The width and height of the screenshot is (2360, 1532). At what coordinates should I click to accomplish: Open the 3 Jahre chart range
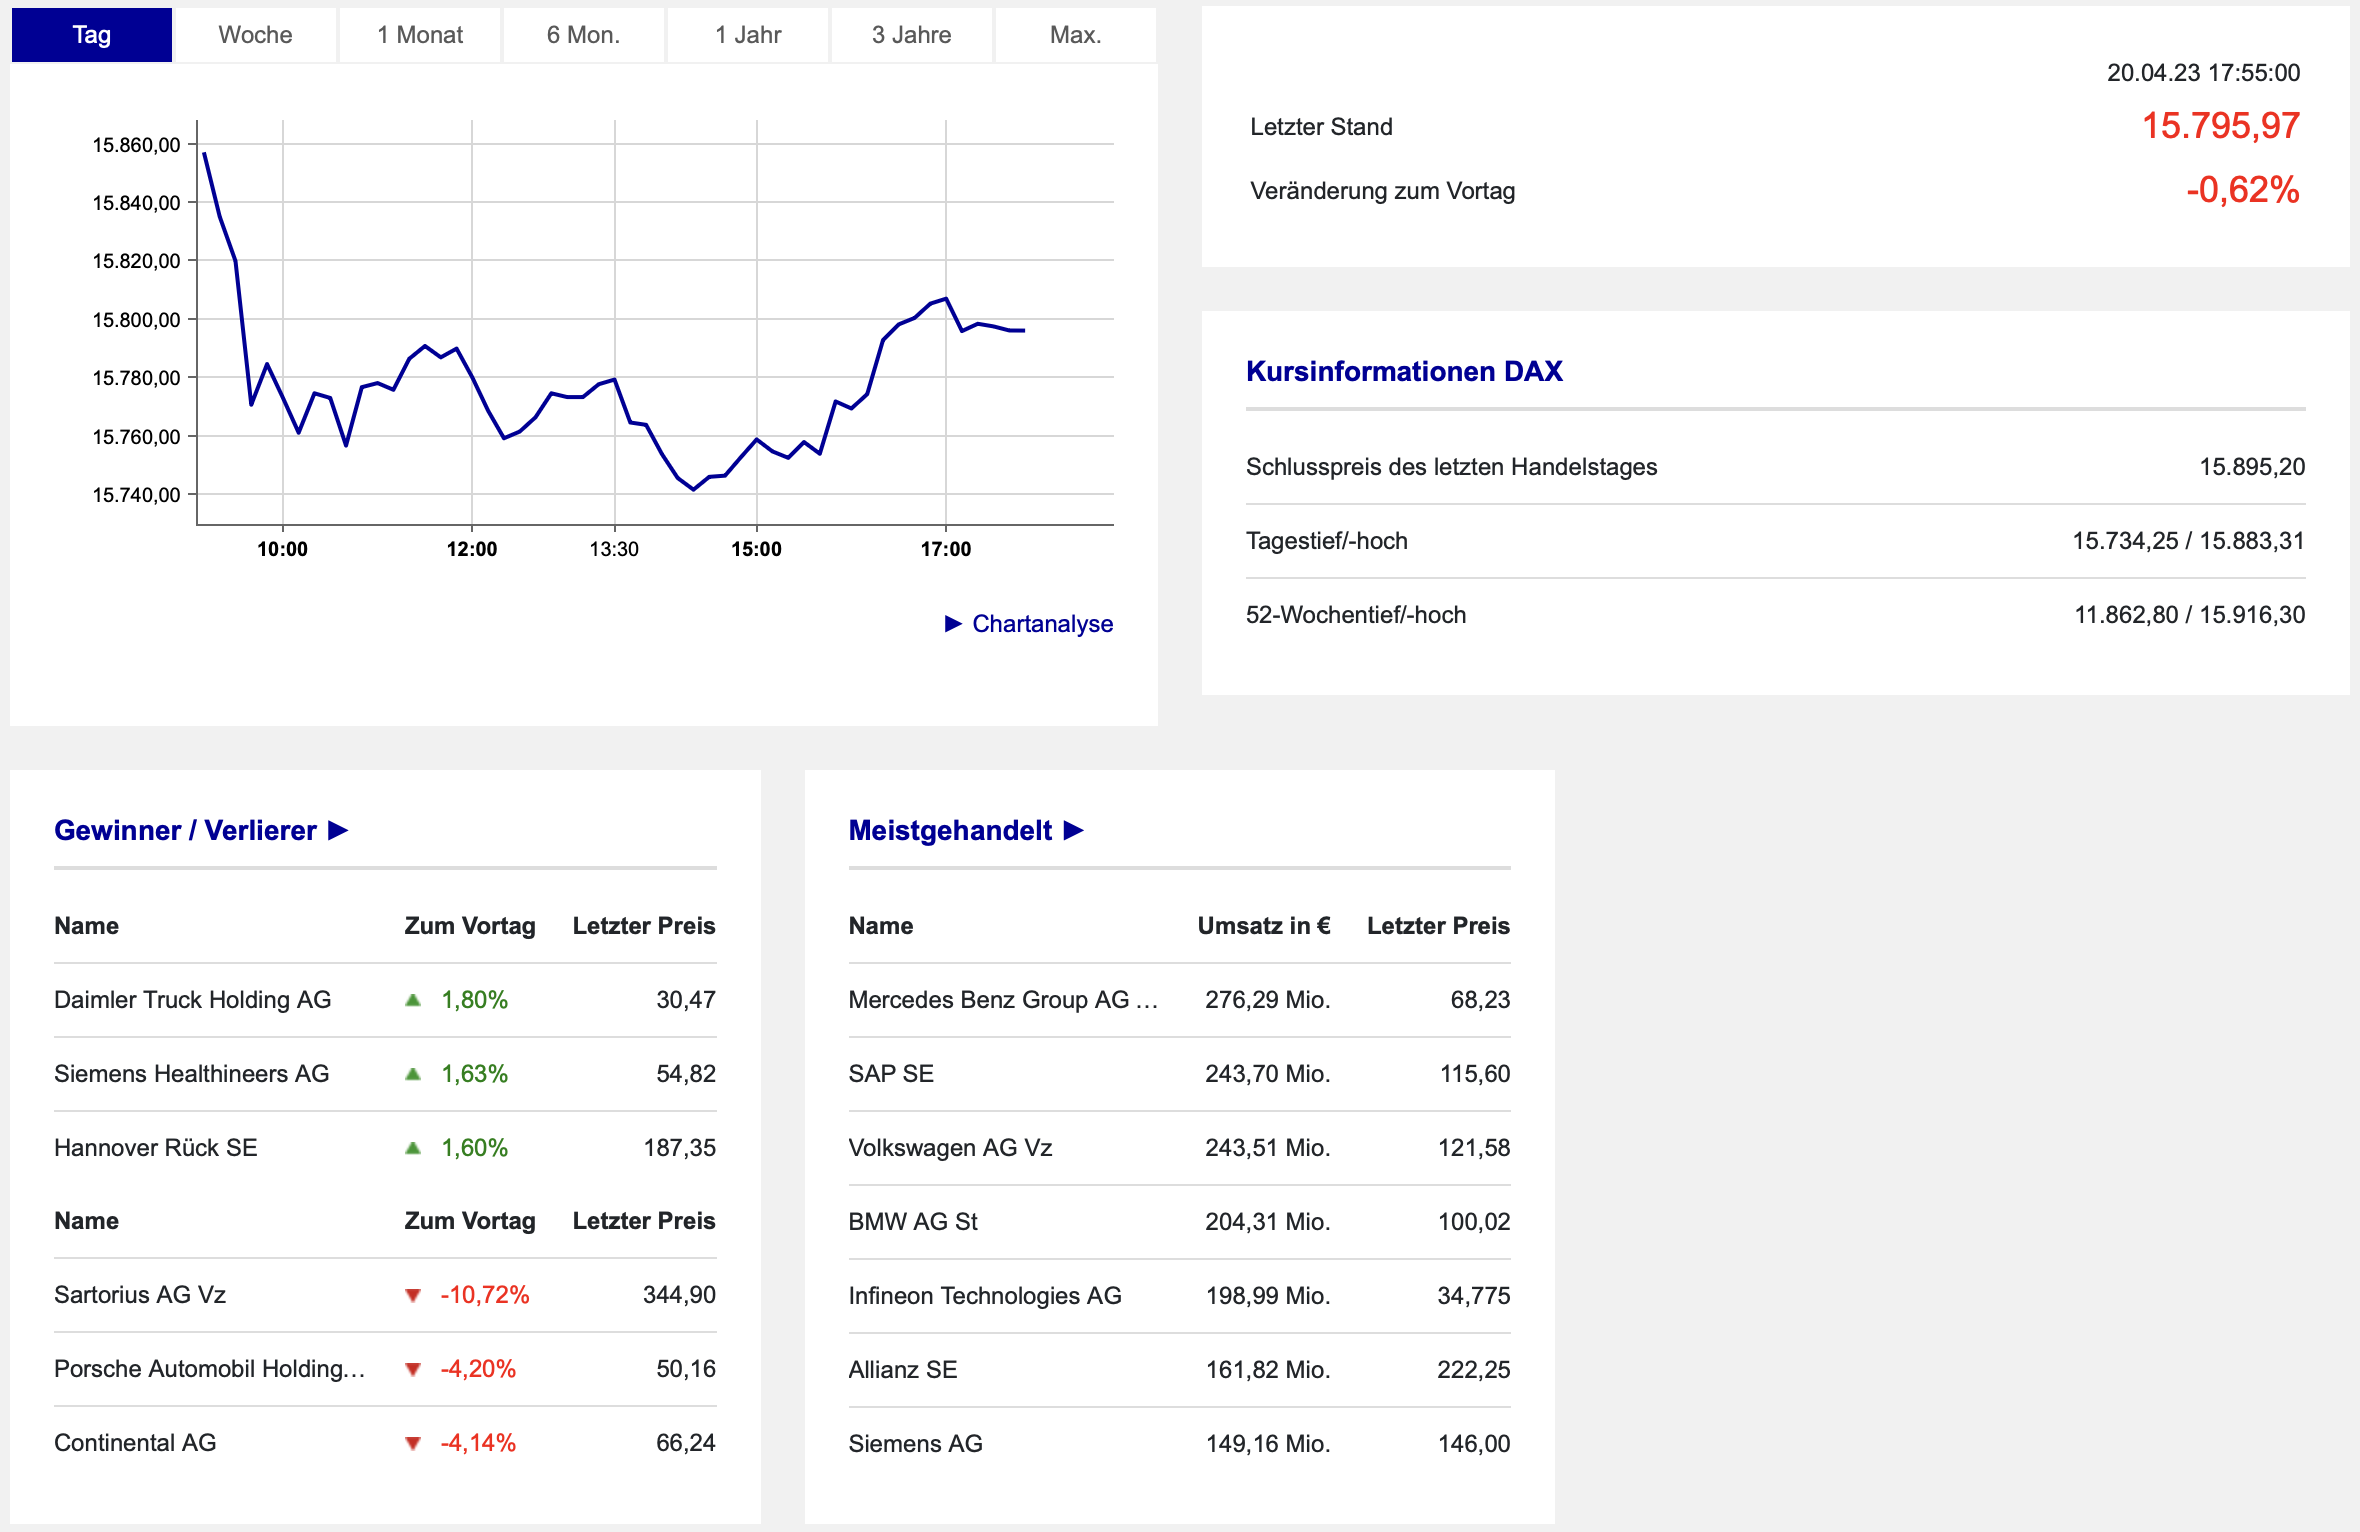(911, 35)
